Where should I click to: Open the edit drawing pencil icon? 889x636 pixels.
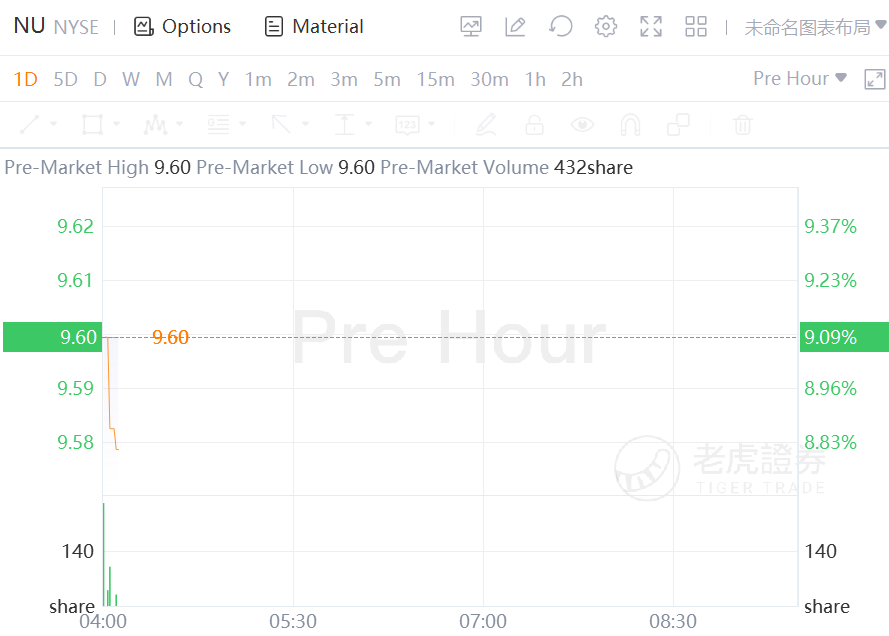(x=516, y=27)
